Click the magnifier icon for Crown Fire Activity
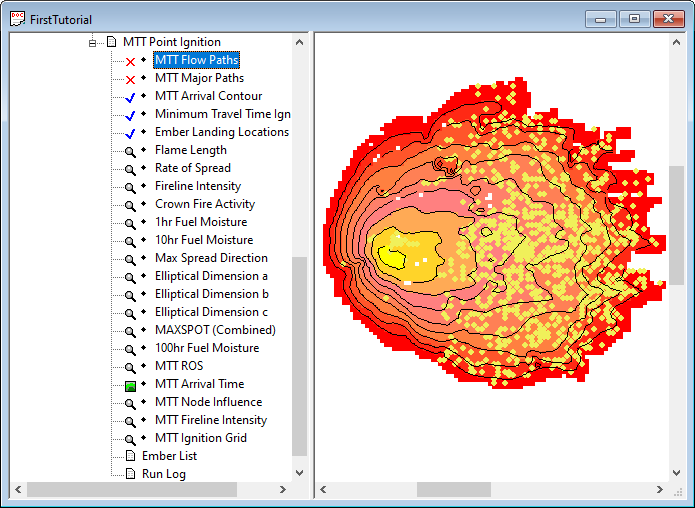 coord(130,205)
